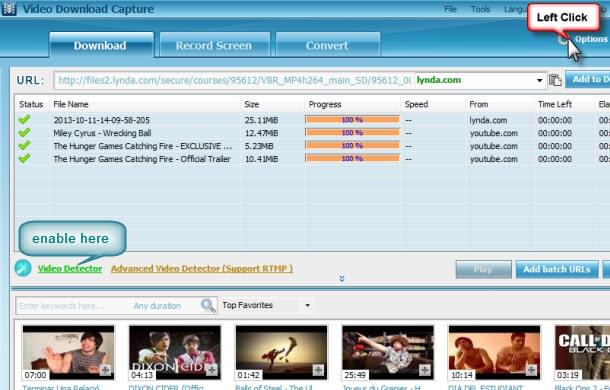The width and height of the screenshot is (610, 390).
Task: Open the Call of Duty 03:19 thumbnail
Action: coord(582,353)
